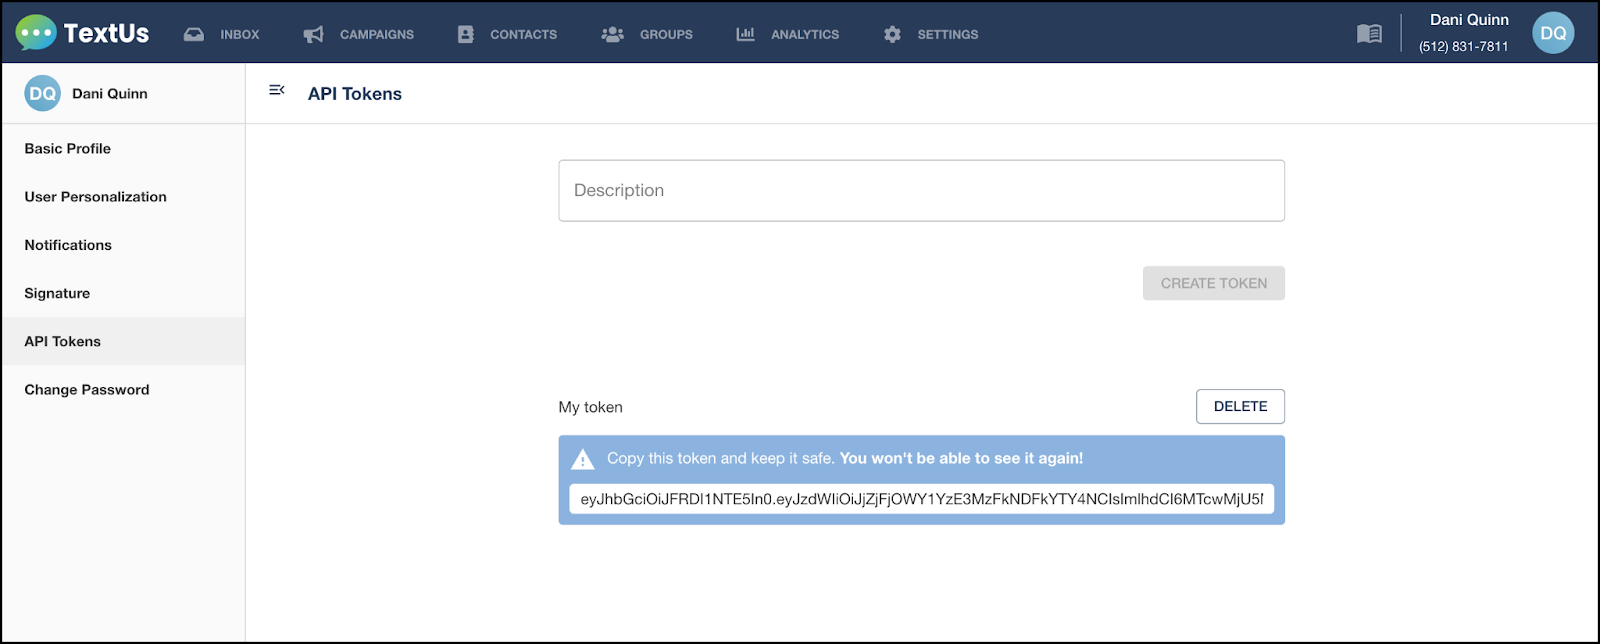Open the help guide book icon
This screenshot has width=1600, height=644.
tap(1369, 34)
